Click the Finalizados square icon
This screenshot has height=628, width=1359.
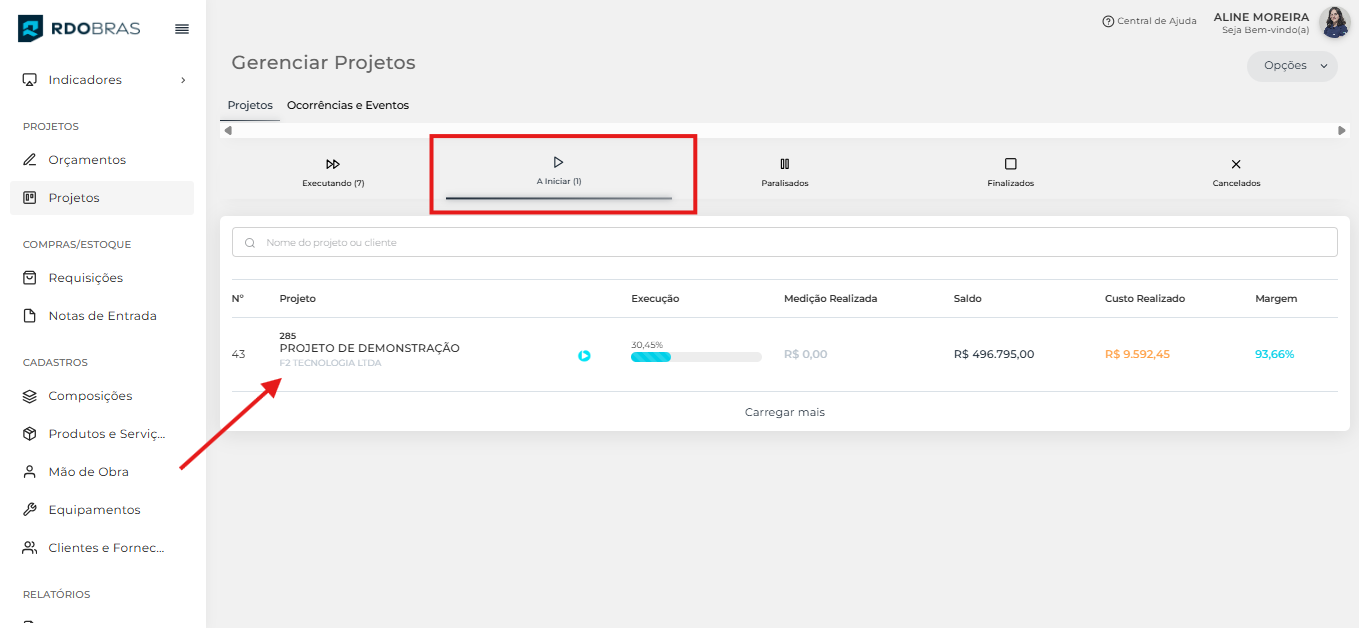tap(1010, 164)
